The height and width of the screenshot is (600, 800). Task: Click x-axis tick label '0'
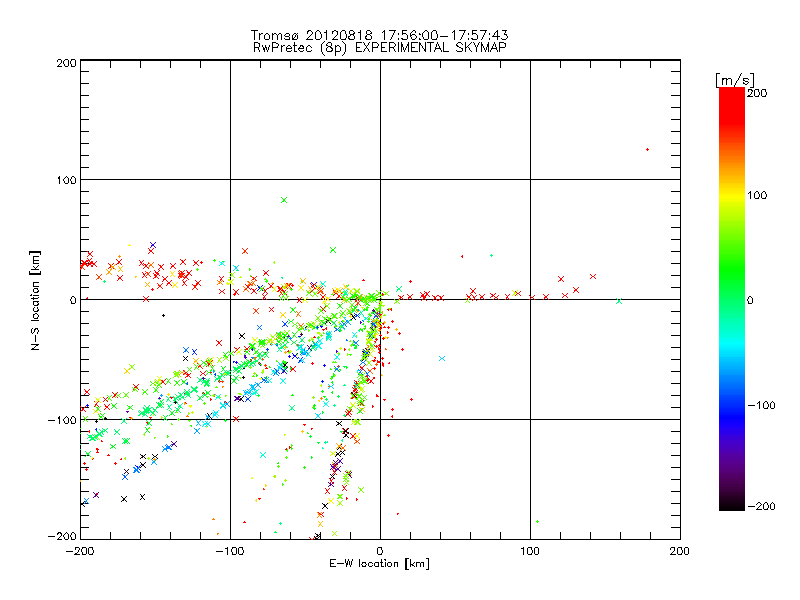pos(380,551)
